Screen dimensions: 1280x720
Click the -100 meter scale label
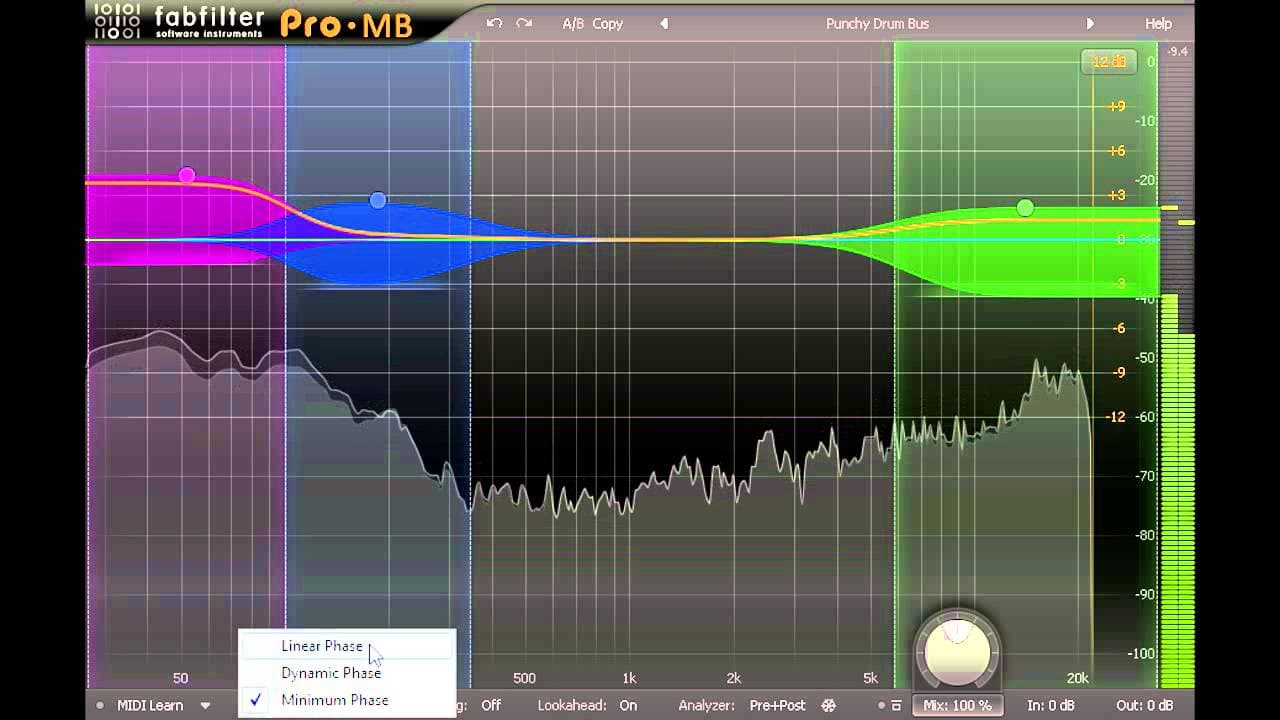pyautogui.click(x=1141, y=653)
